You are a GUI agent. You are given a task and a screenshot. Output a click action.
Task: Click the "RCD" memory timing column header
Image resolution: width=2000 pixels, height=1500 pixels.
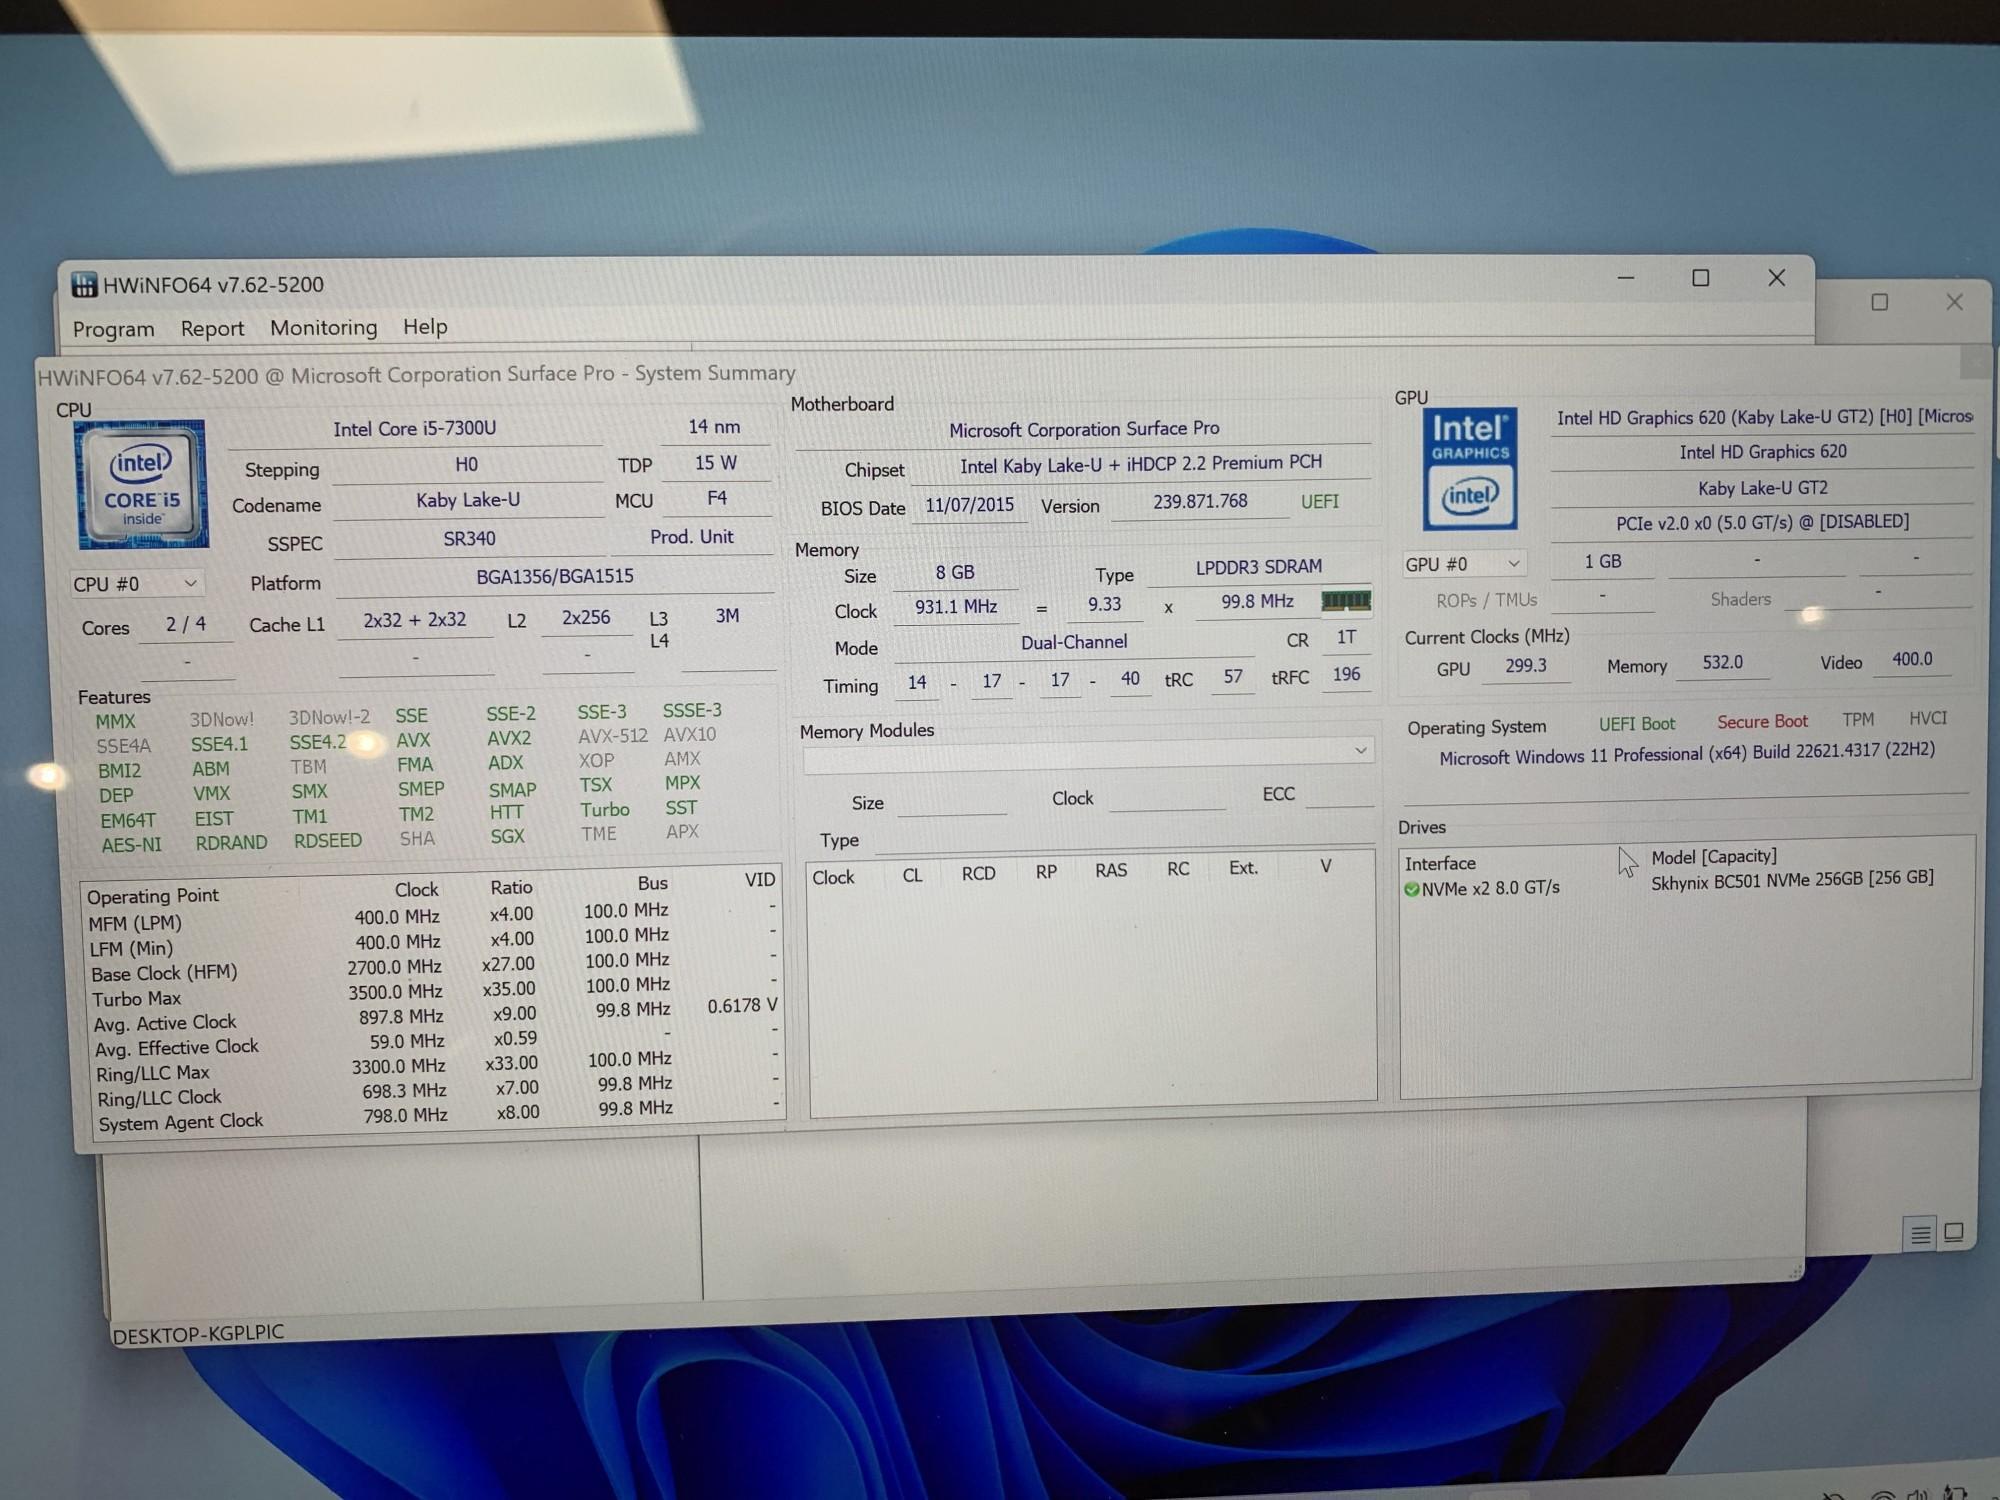978,874
